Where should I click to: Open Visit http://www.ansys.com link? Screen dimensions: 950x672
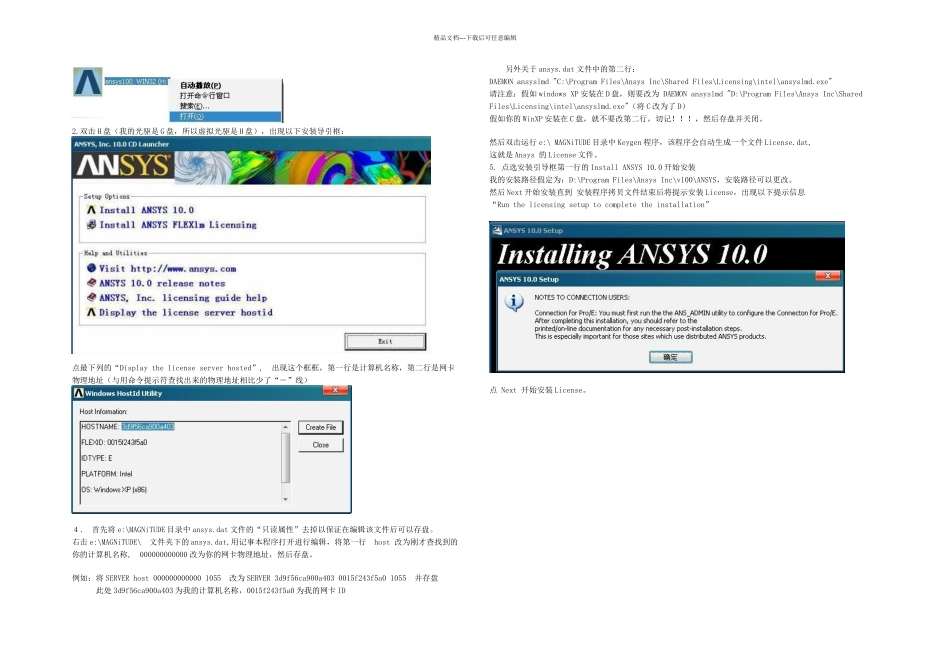tap(167, 268)
